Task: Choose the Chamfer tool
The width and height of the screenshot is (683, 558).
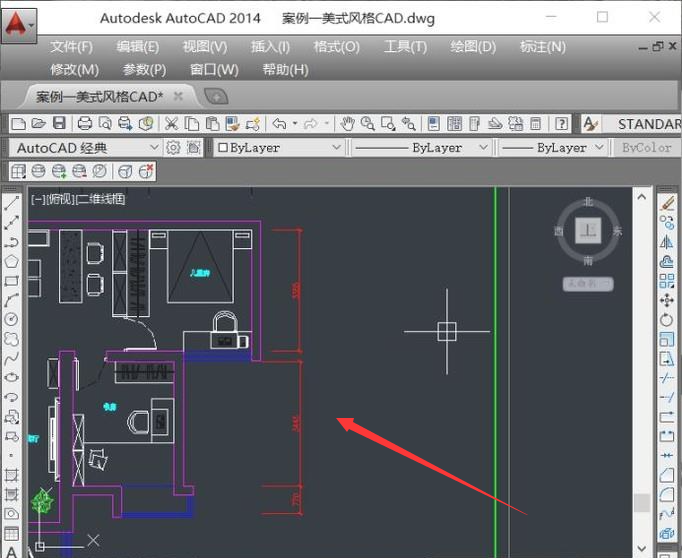Action: pos(666,475)
